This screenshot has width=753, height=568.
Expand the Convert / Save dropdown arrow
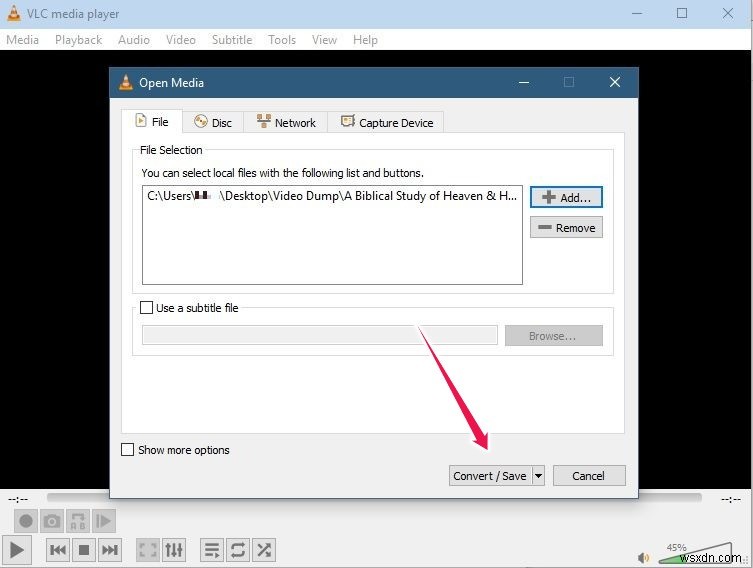538,476
